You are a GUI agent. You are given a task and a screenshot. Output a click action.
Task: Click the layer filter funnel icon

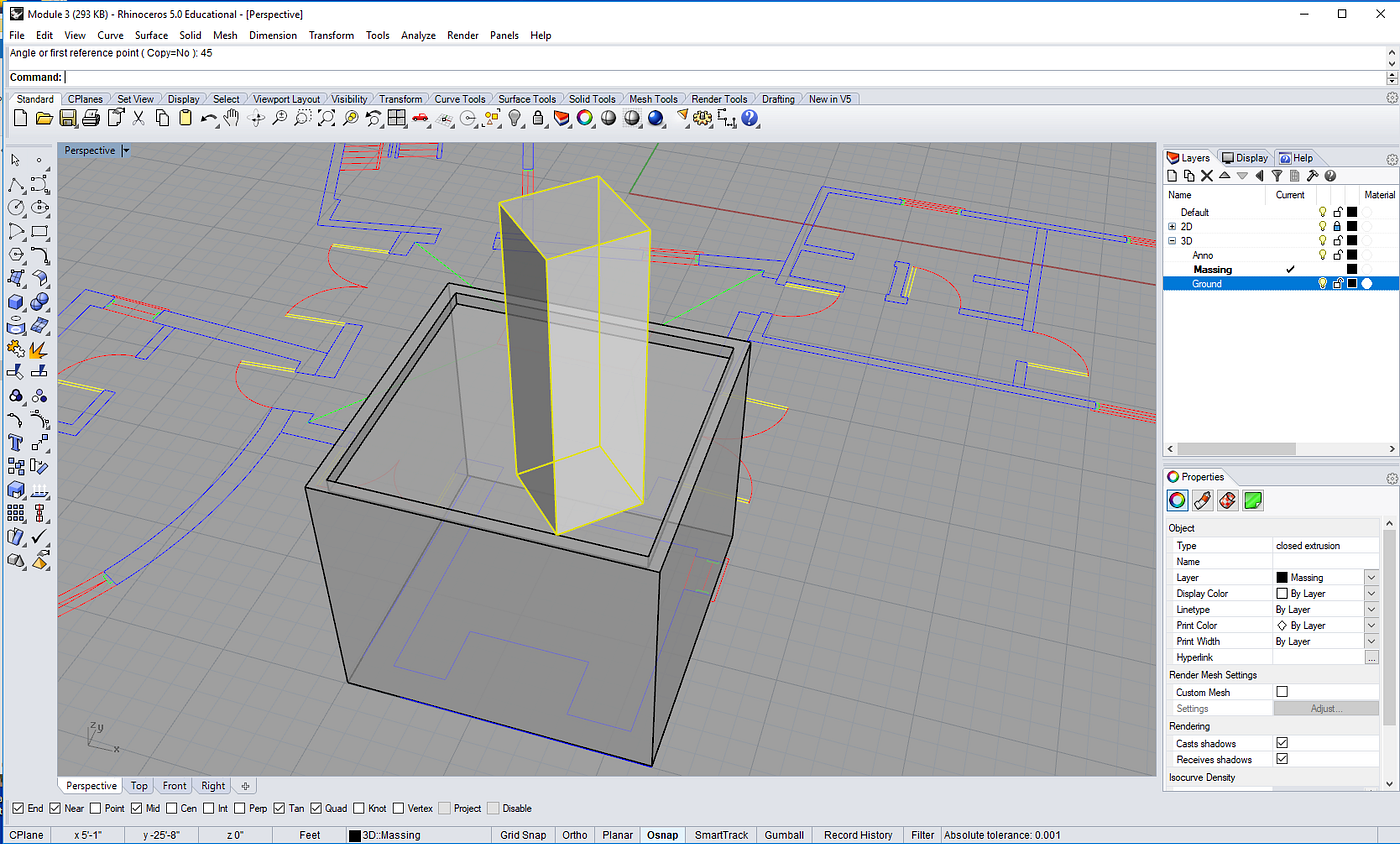(1277, 176)
